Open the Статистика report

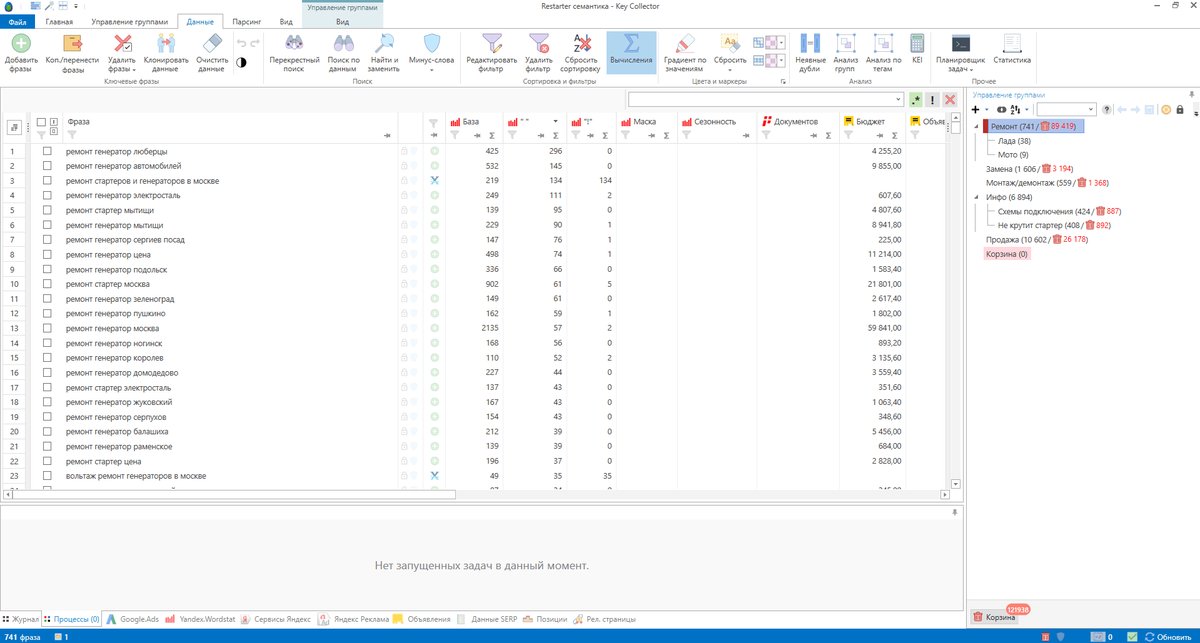coord(1012,49)
